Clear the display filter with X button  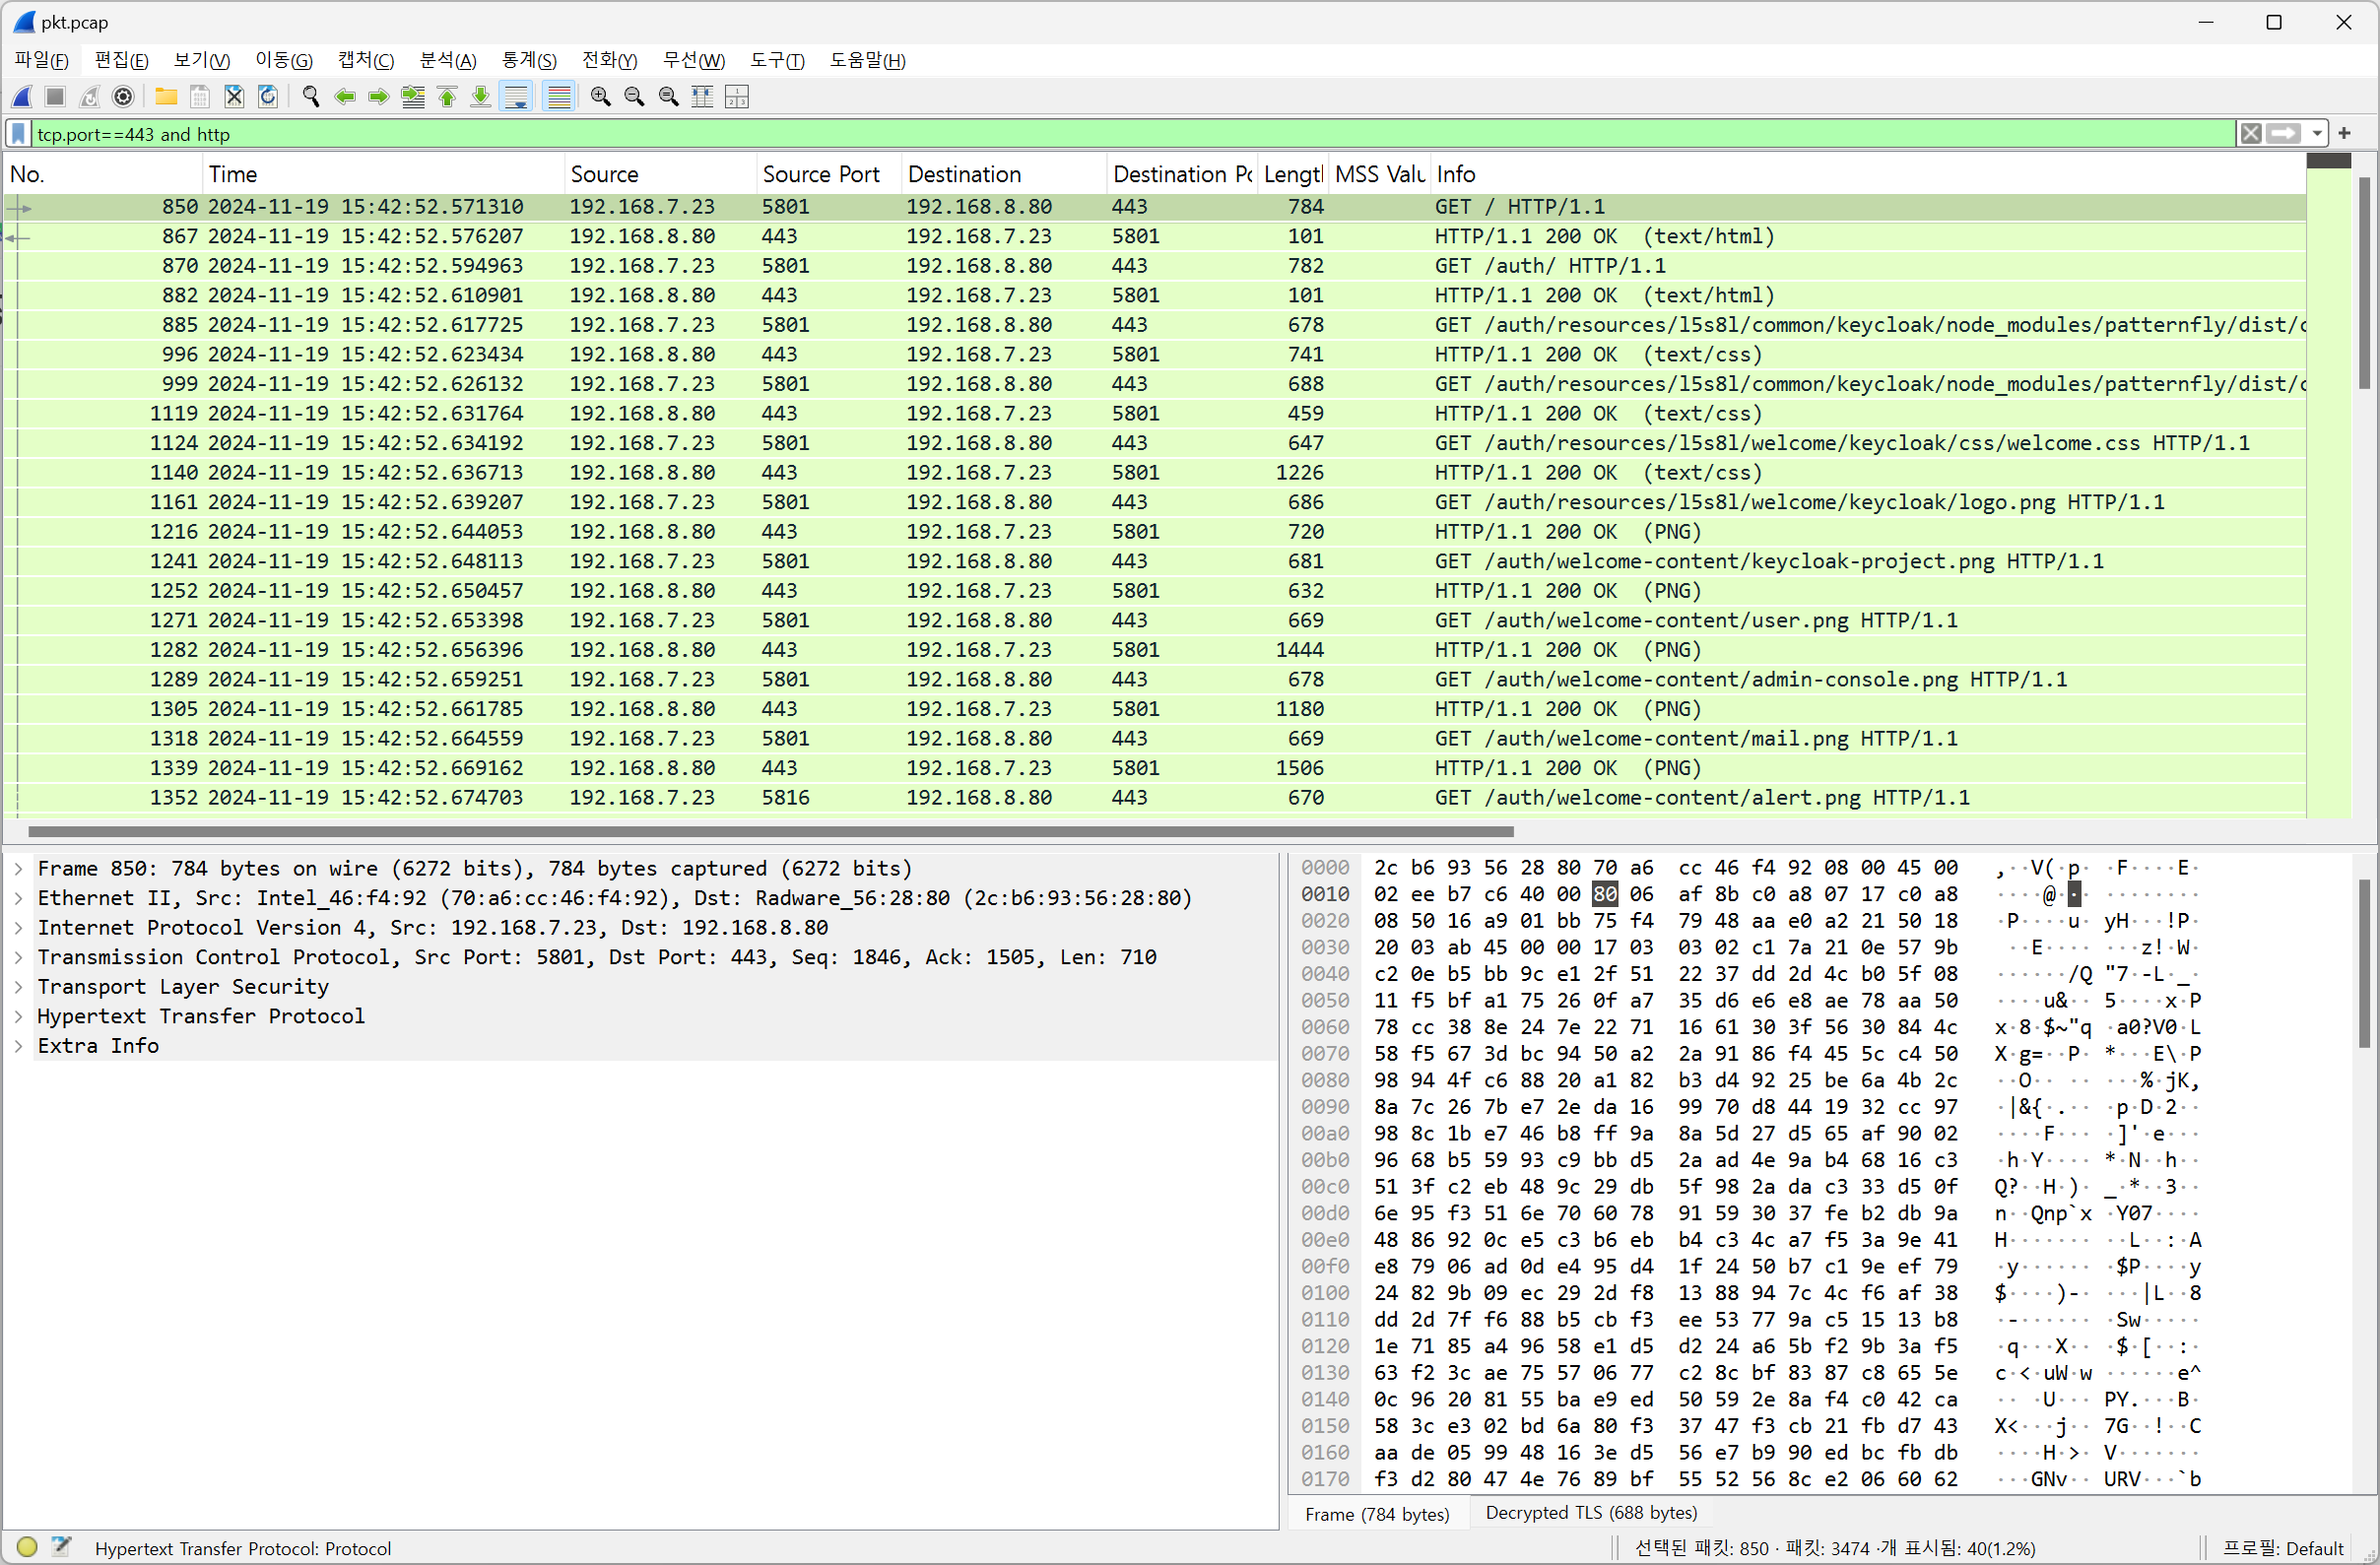click(2250, 134)
